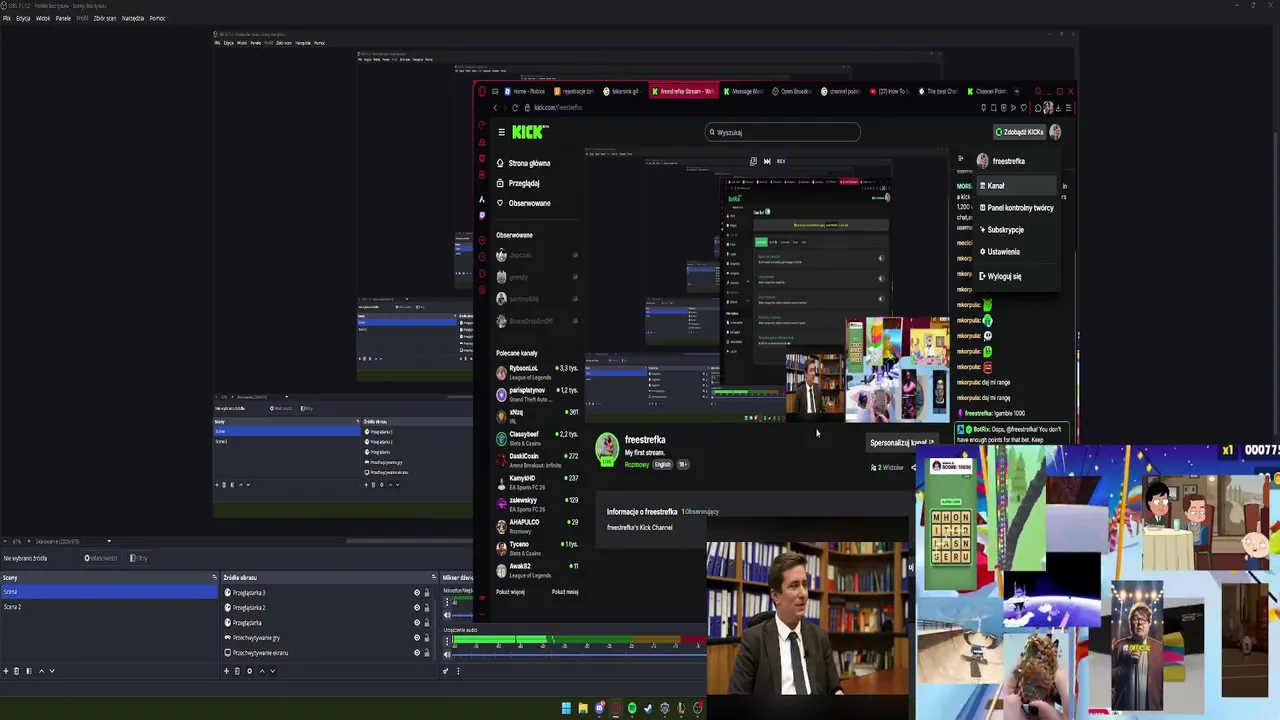This screenshot has width=1280, height=720.
Task: Open the user avatar beside Zdobądź KICKs
Action: point(1055,132)
